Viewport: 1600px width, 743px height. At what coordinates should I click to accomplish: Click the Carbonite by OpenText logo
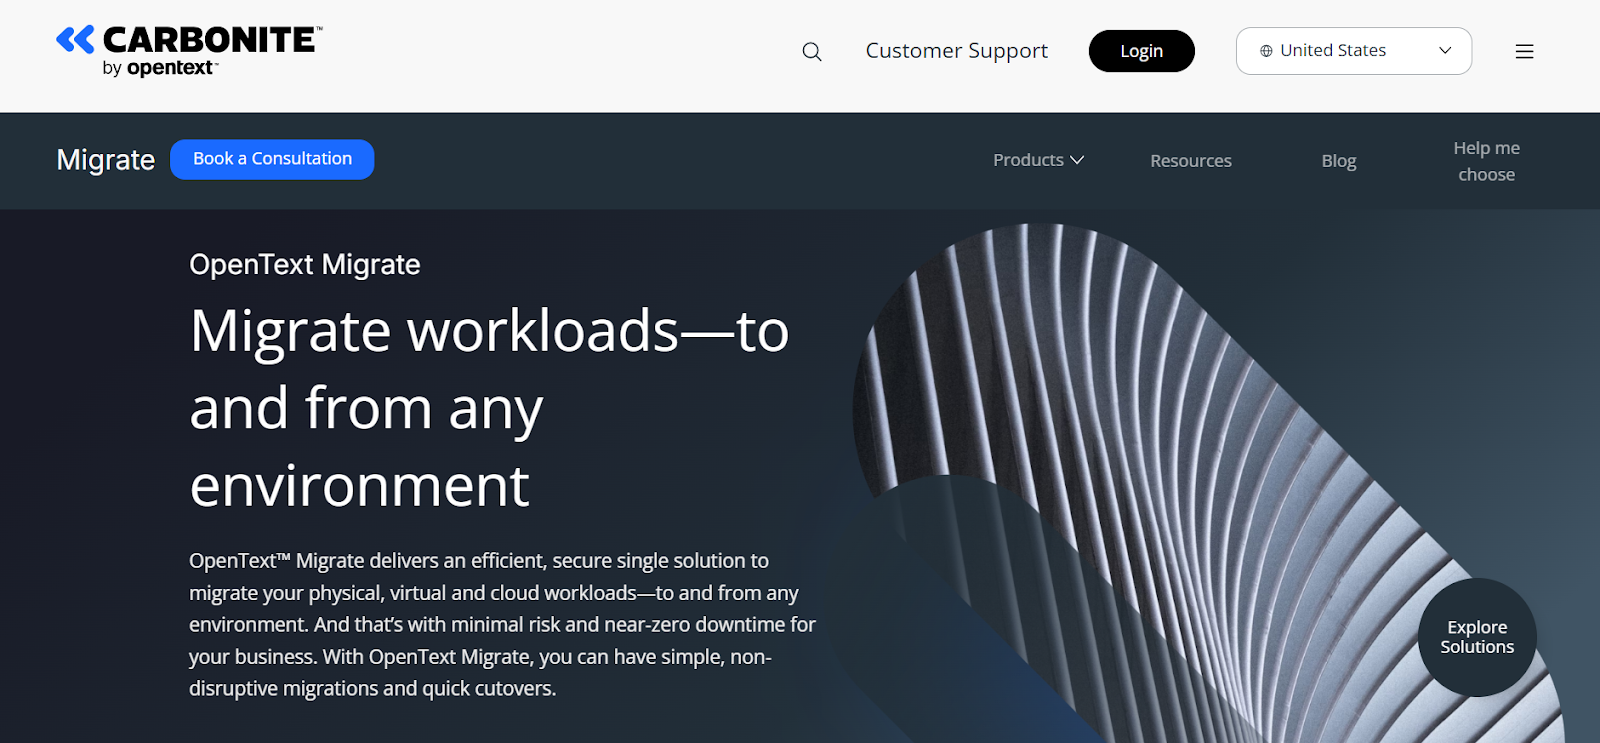(189, 51)
